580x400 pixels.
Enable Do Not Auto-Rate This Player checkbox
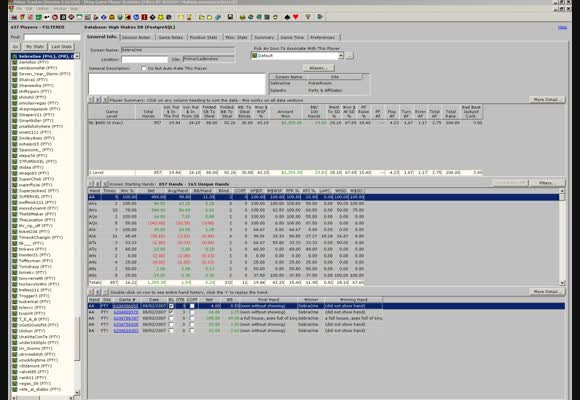pyautogui.click(x=144, y=68)
